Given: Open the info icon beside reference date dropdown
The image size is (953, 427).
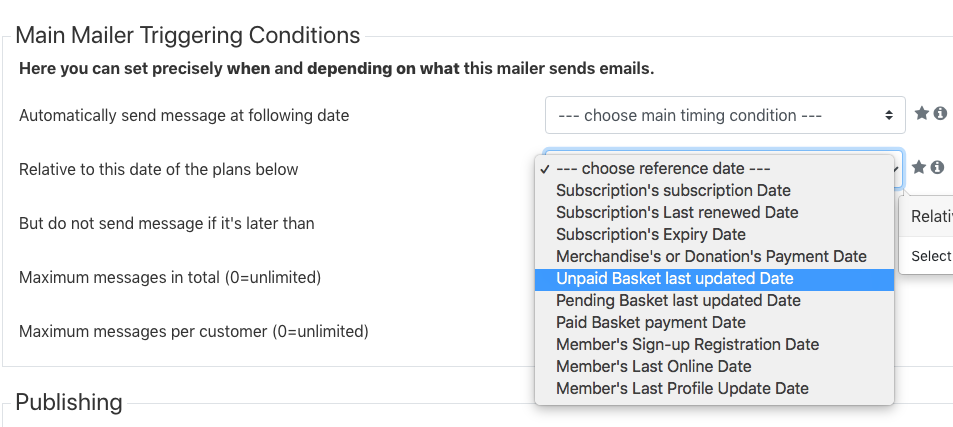Looking at the screenshot, I should (x=937, y=166).
